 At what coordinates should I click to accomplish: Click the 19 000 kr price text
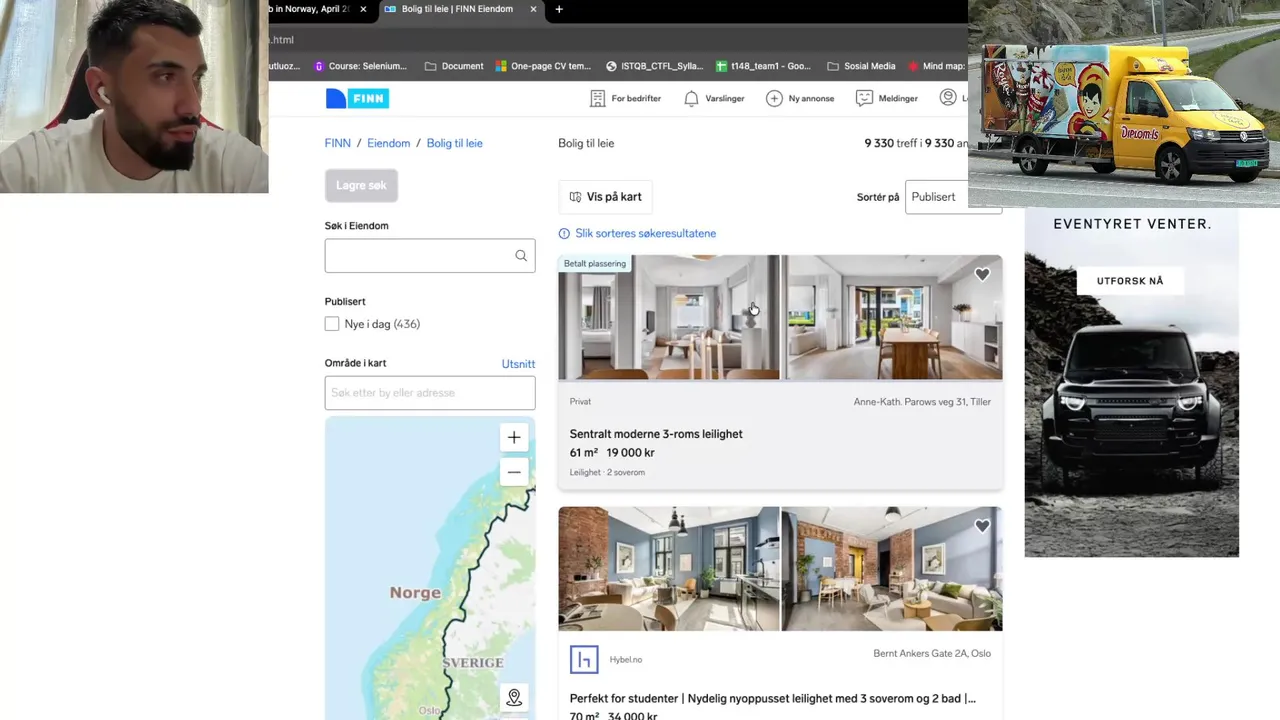click(630, 453)
